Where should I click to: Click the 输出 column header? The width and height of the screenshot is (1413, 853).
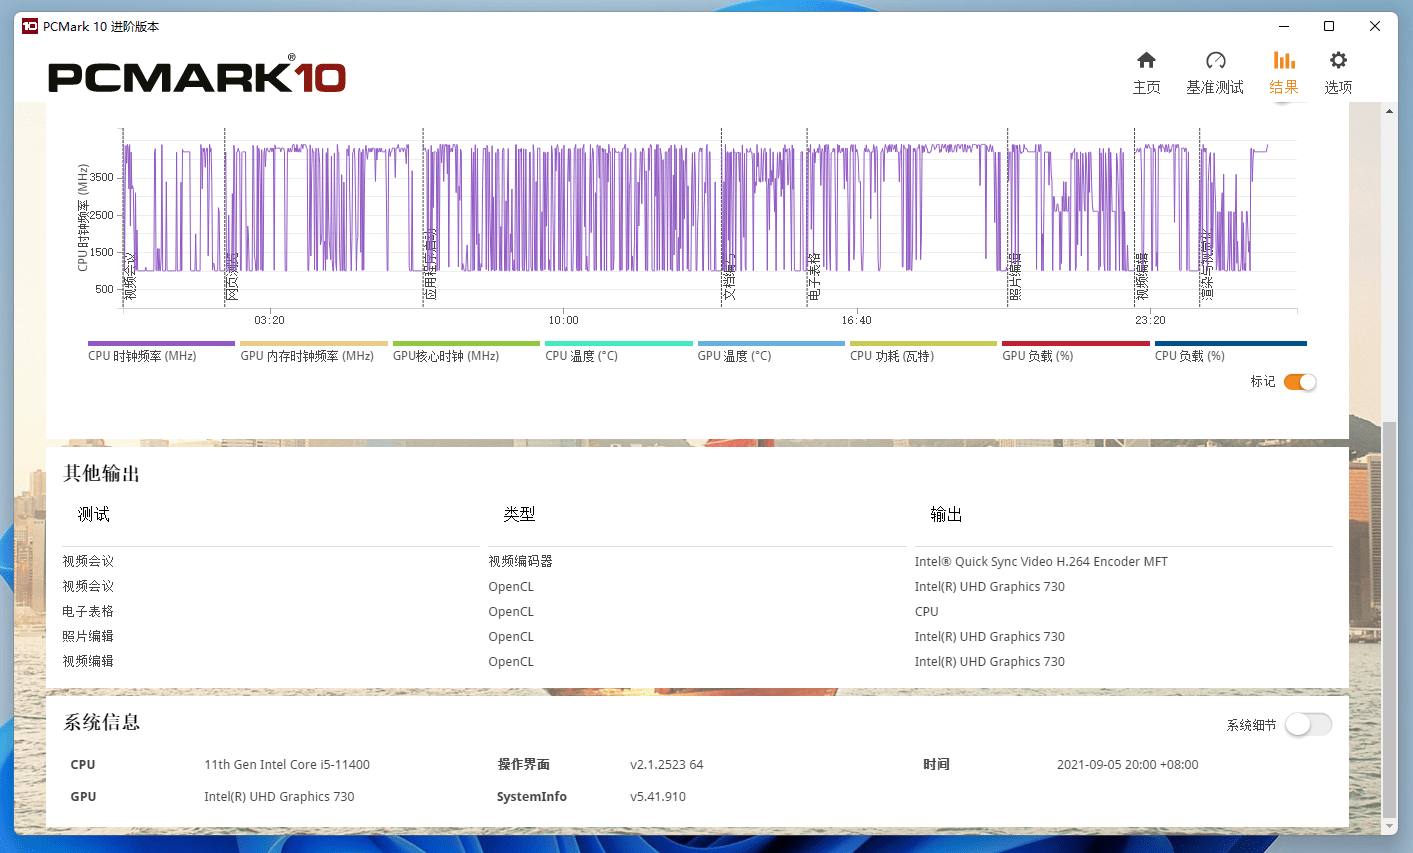946,514
